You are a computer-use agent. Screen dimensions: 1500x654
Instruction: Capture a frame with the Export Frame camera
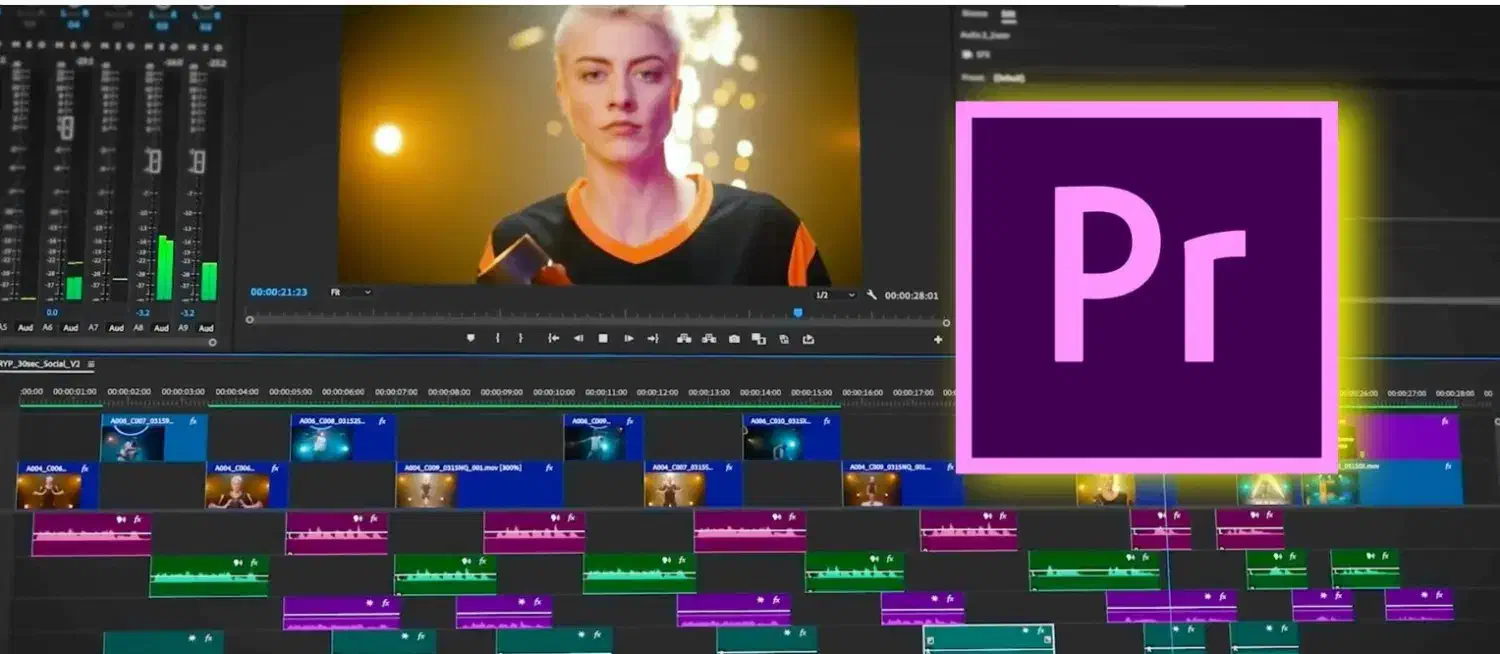734,339
